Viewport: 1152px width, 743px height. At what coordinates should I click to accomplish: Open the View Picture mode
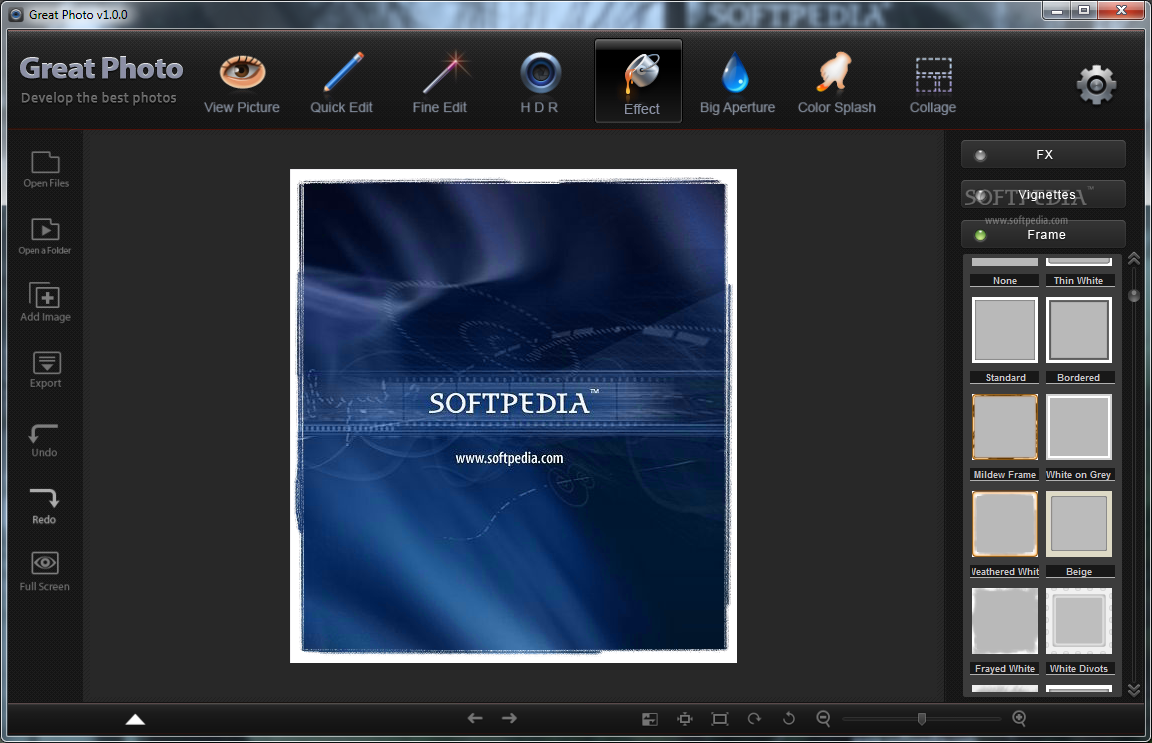coord(242,83)
